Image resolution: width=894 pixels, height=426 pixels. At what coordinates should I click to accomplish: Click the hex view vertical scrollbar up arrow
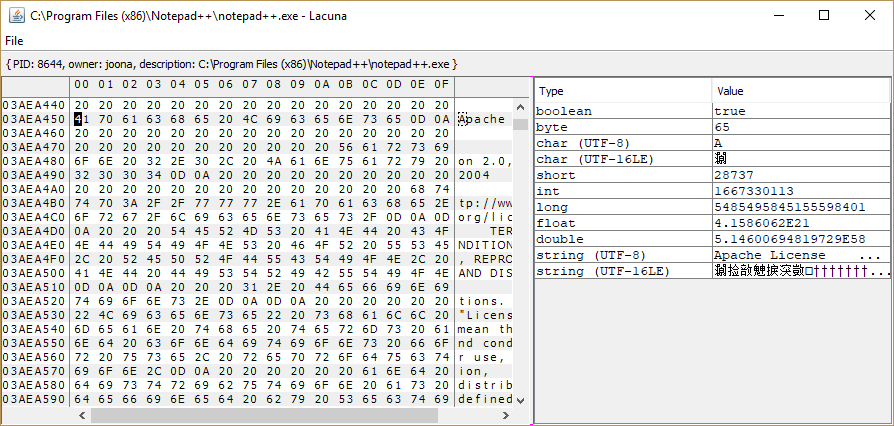click(520, 103)
